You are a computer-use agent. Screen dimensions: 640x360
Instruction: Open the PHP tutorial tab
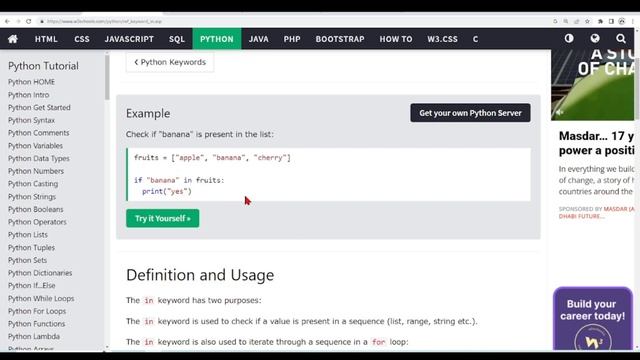click(x=292, y=39)
